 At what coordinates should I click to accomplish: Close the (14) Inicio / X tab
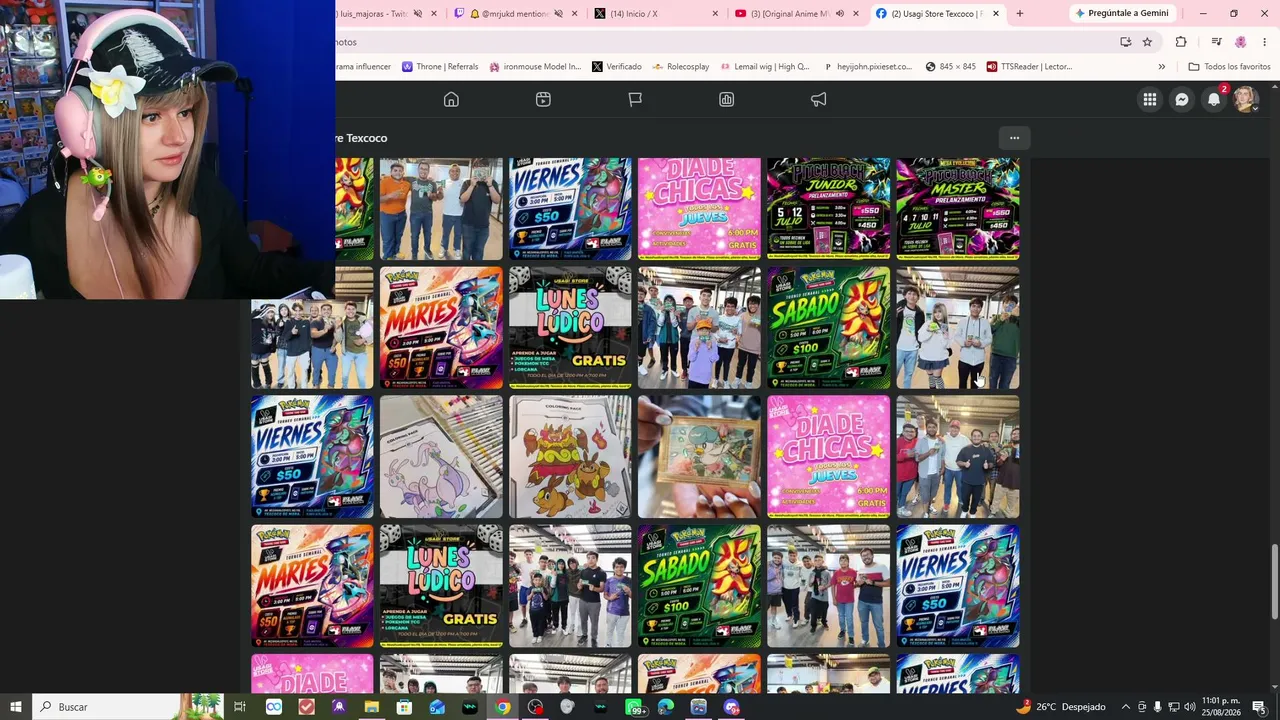click(x=715, y=13)
